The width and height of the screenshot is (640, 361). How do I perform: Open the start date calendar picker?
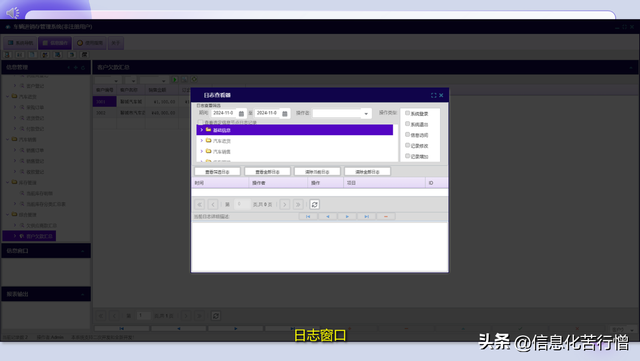(241, 114)
